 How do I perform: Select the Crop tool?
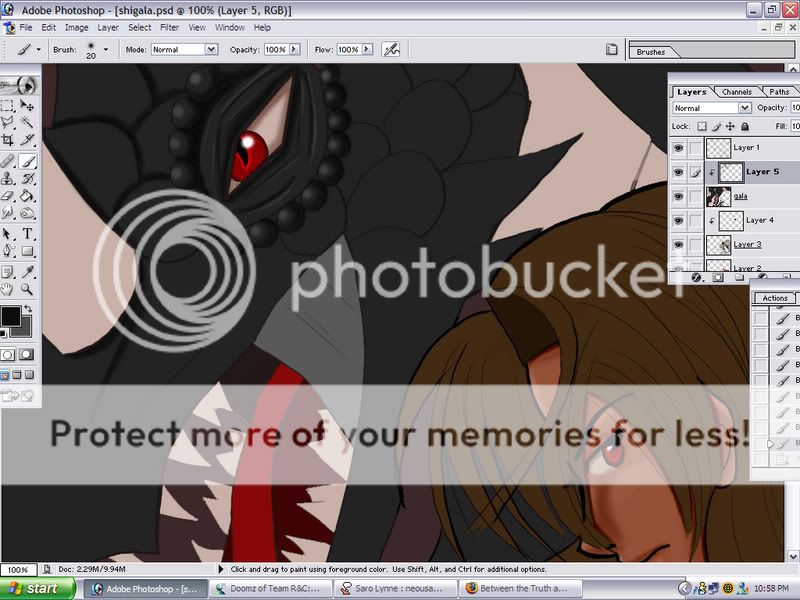tap(8, 139)
